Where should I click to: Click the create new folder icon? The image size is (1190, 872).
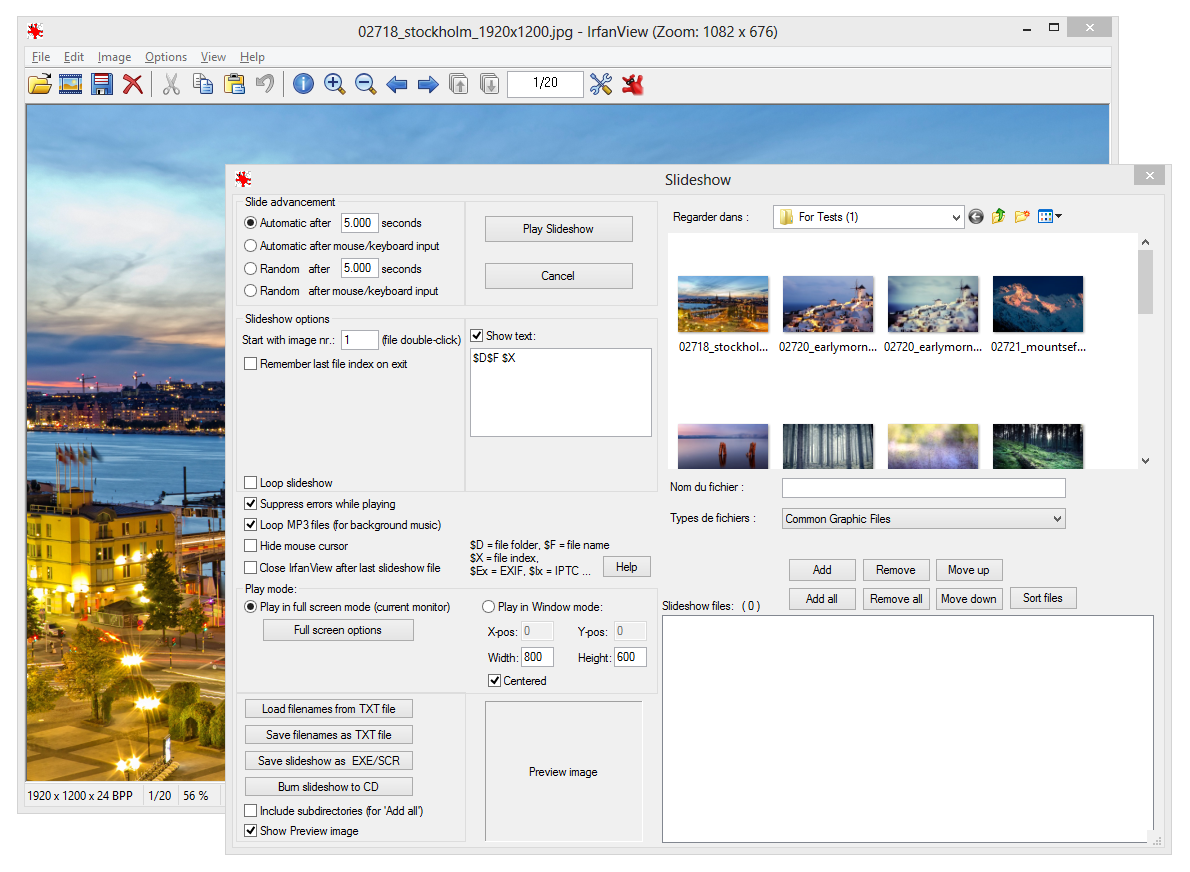click(x=1022, y=216)
